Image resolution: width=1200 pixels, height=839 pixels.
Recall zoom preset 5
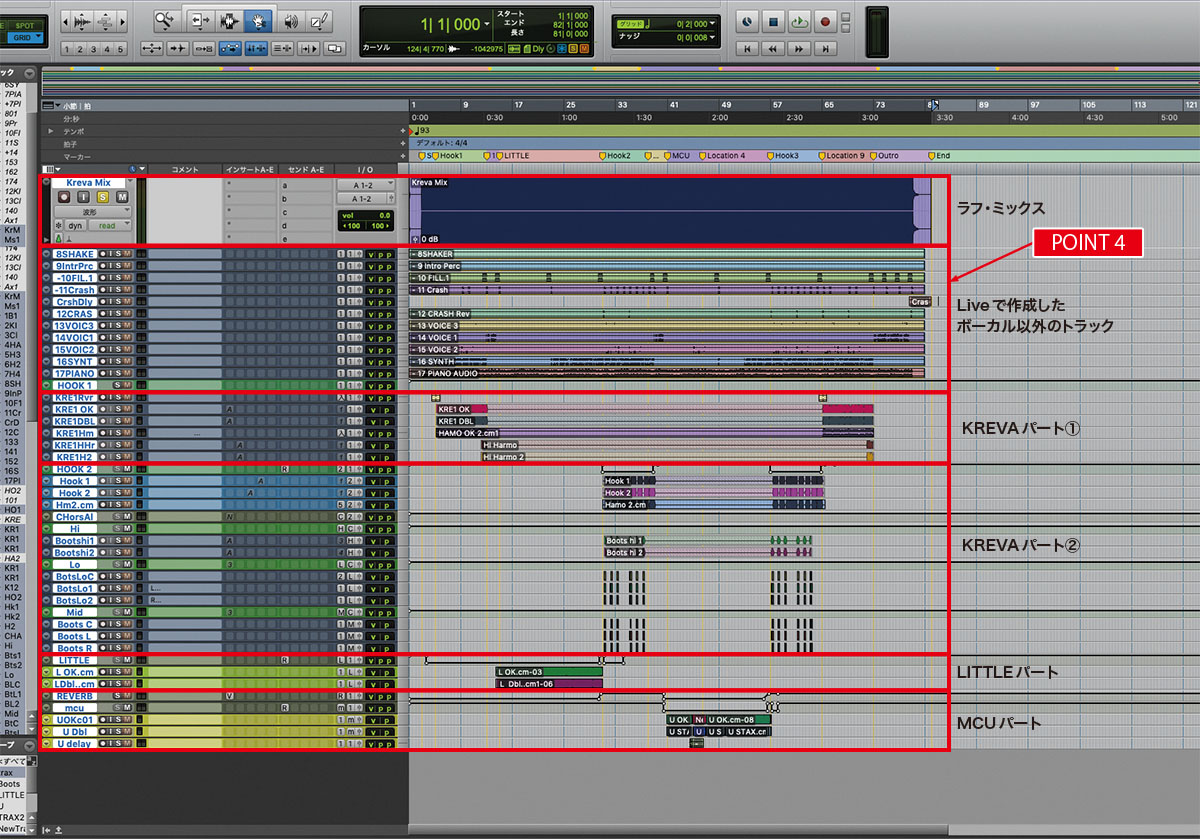tap(121, 49)
